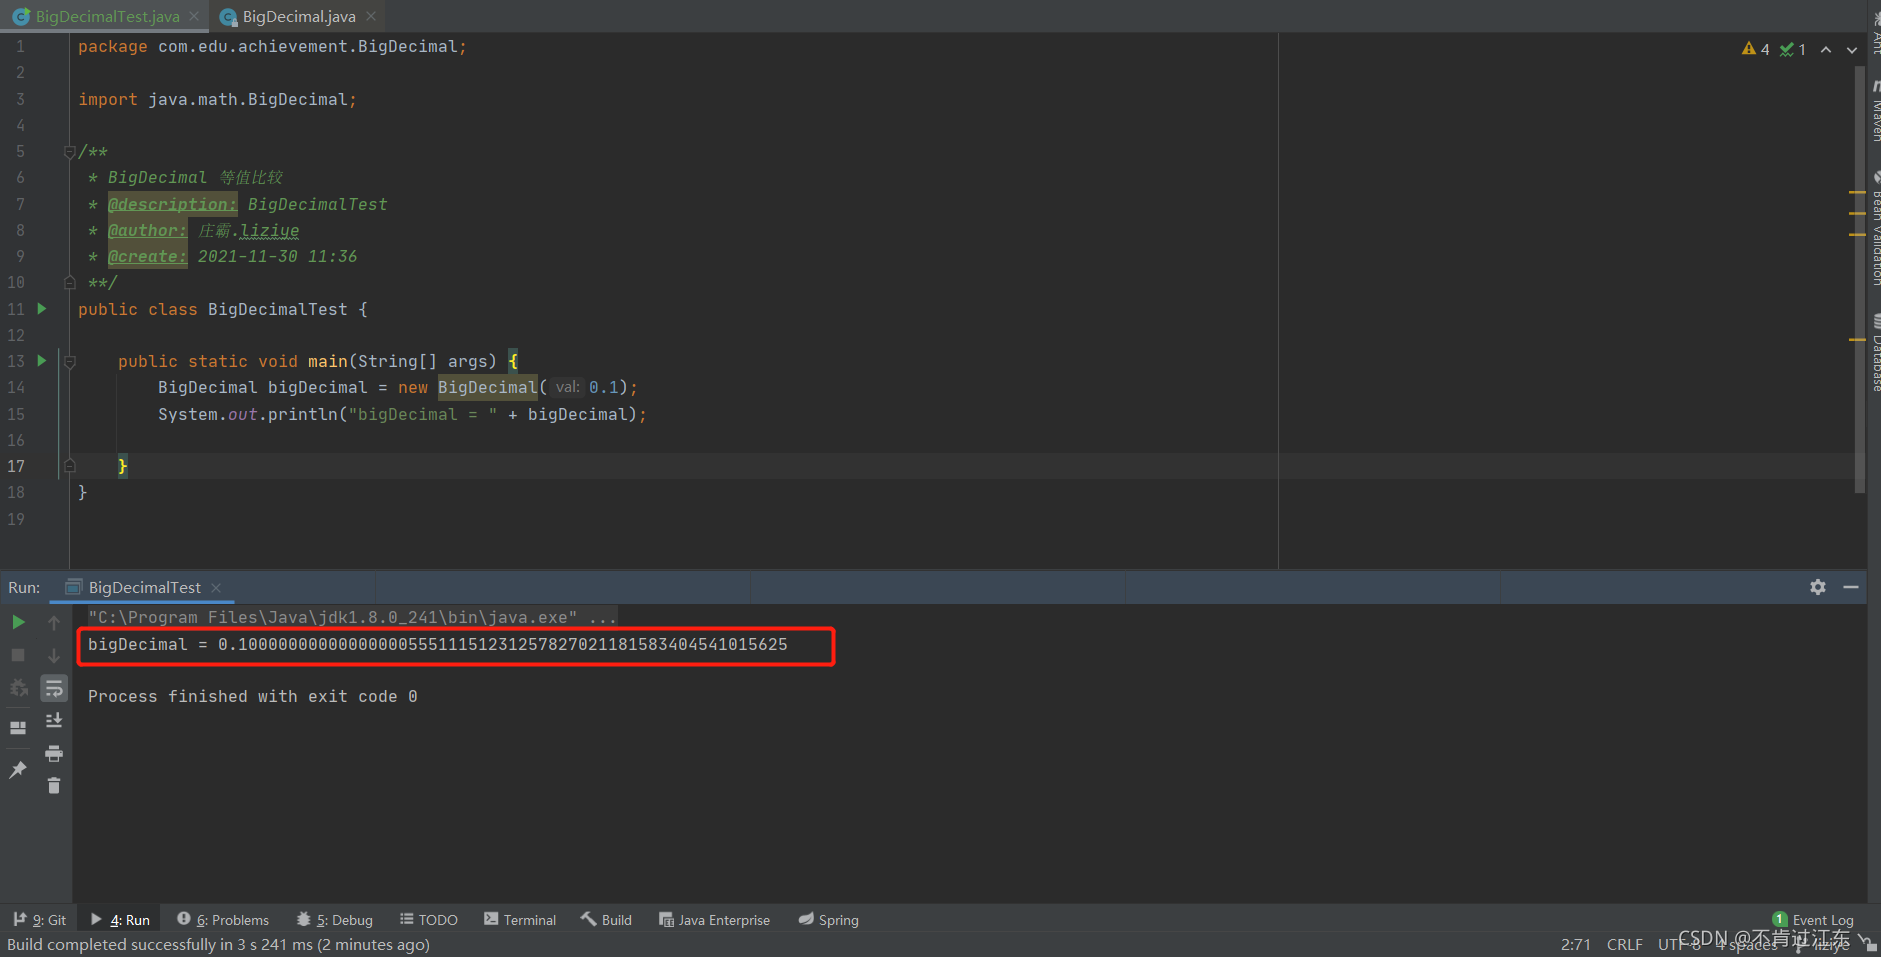Go to next highlighted problem arrow

[x=1852, y=49]
